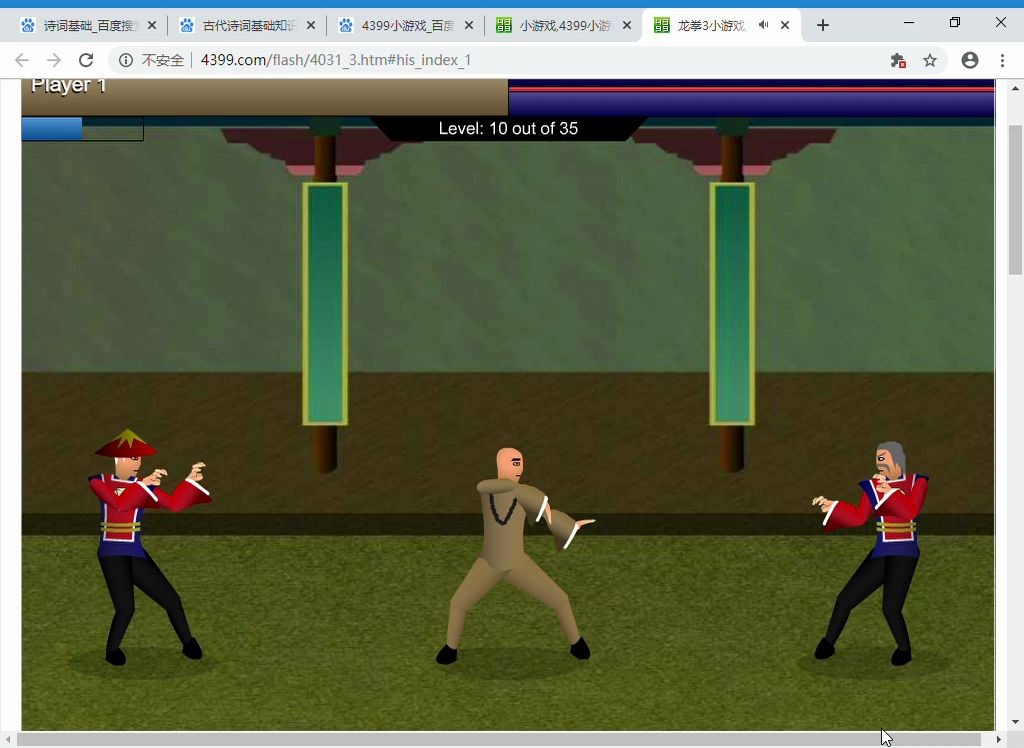Go back to the previous page

coord(22,60)
